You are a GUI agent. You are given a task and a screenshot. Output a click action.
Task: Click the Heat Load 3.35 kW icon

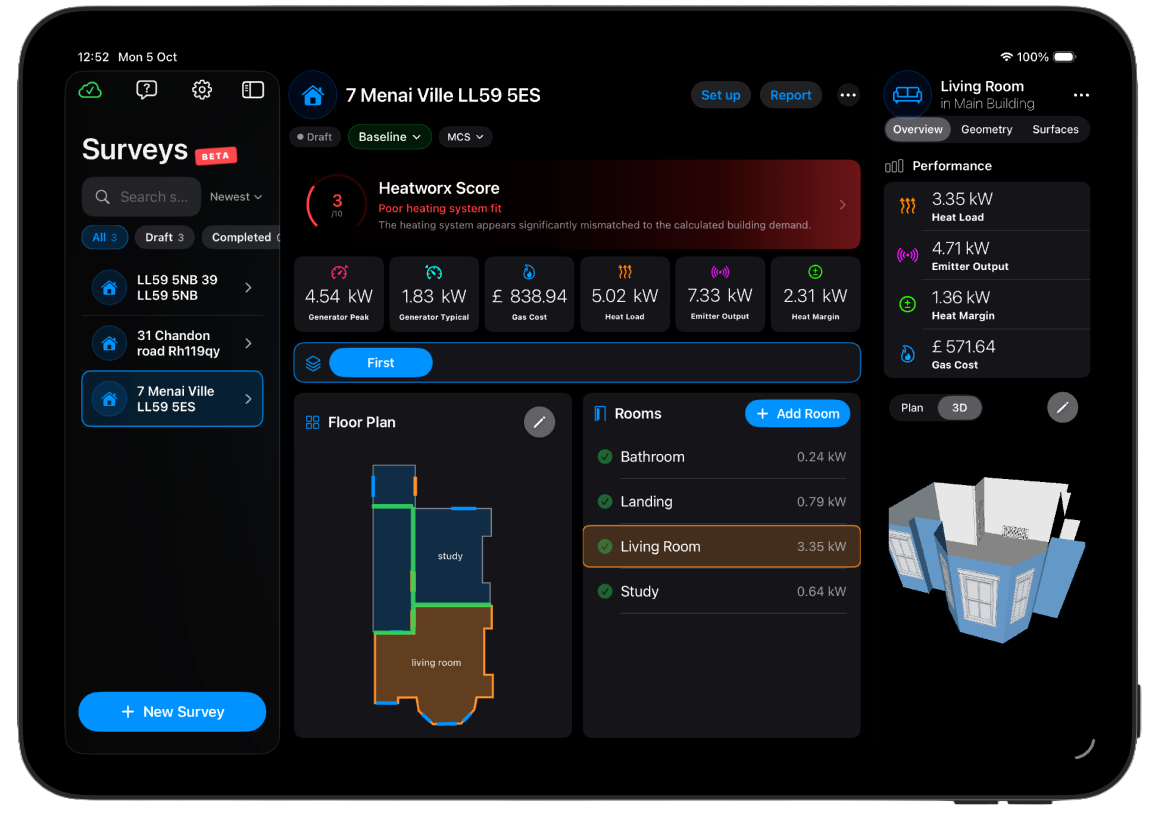[x=908, y=206]
